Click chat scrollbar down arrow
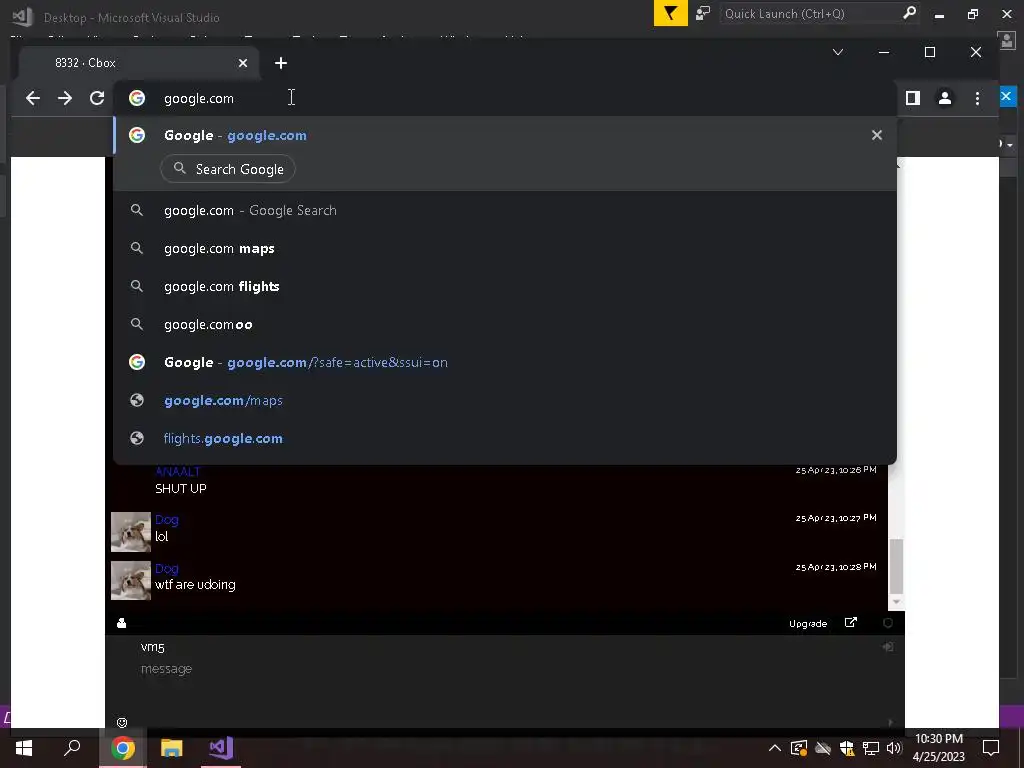 coord(896,602)
